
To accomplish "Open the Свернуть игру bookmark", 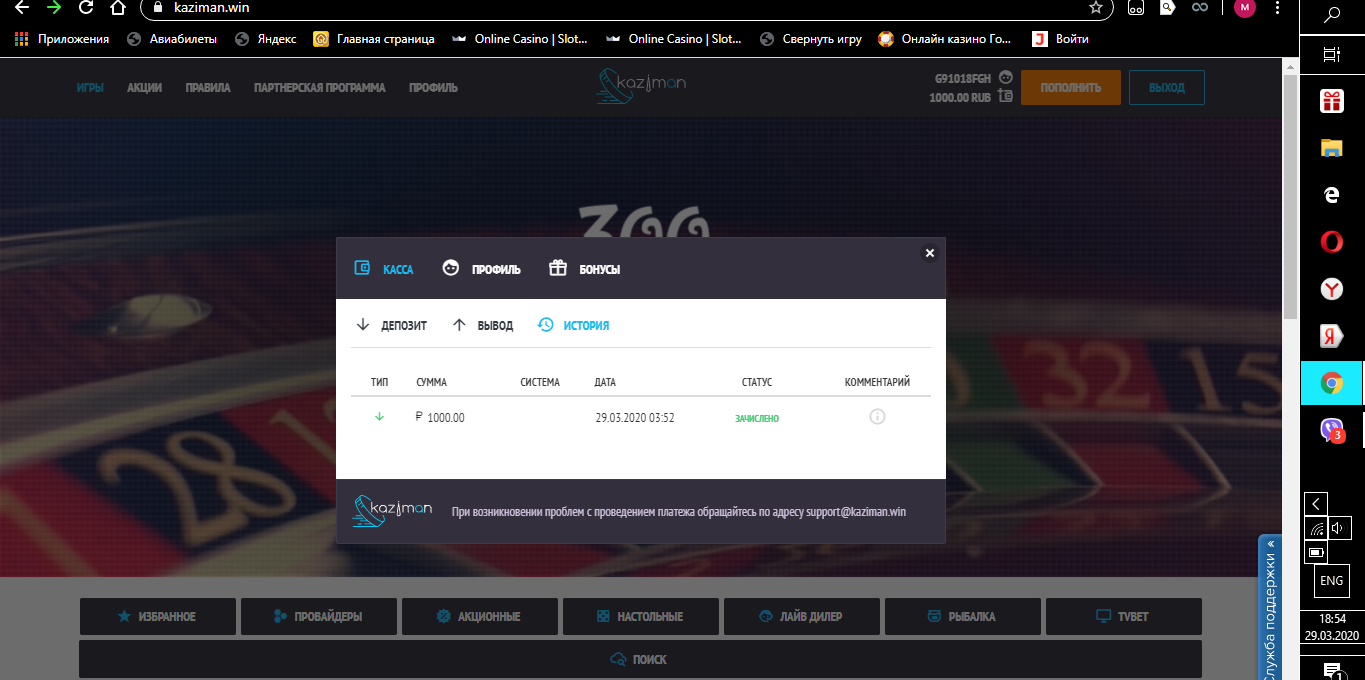I will pyautogui.click(x=811, y=39).
